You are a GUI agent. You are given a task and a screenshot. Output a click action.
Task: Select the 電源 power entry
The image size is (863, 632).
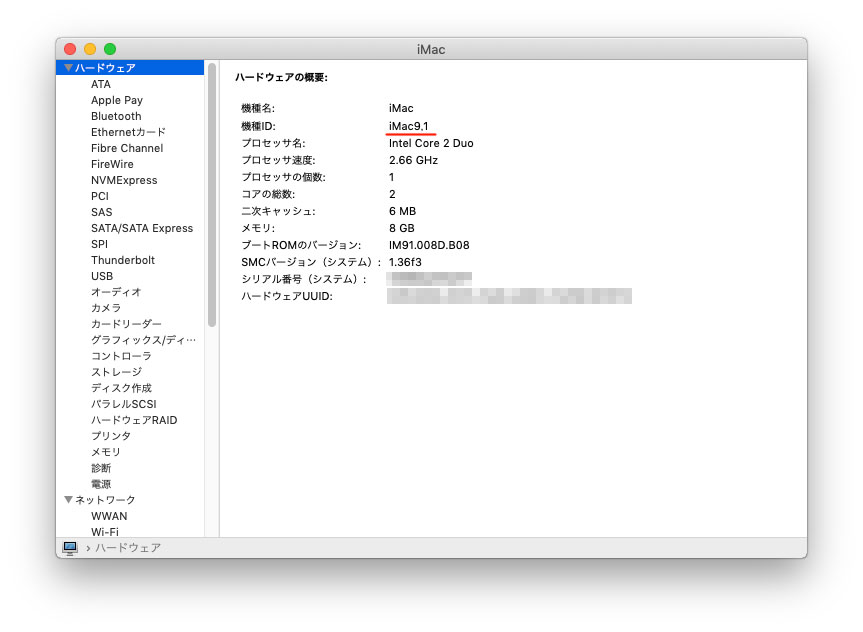tap(101, 484)
